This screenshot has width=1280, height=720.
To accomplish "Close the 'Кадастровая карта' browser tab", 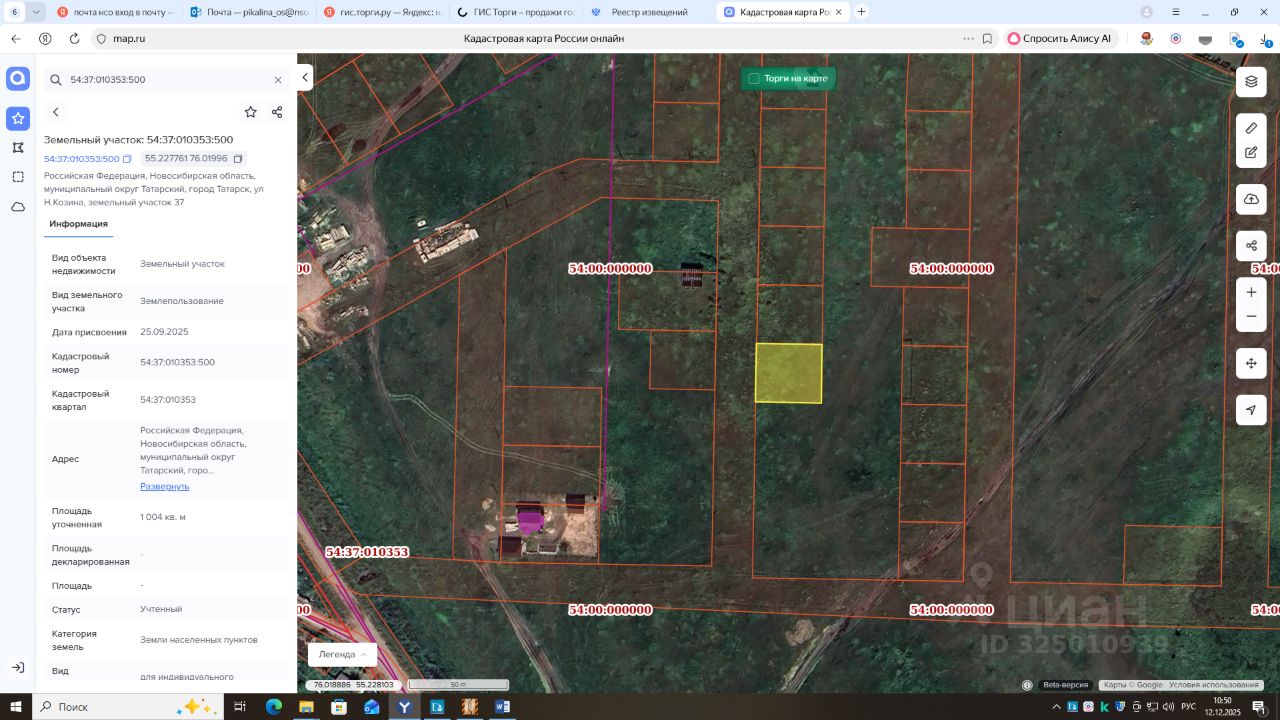I will click(837, 12).
